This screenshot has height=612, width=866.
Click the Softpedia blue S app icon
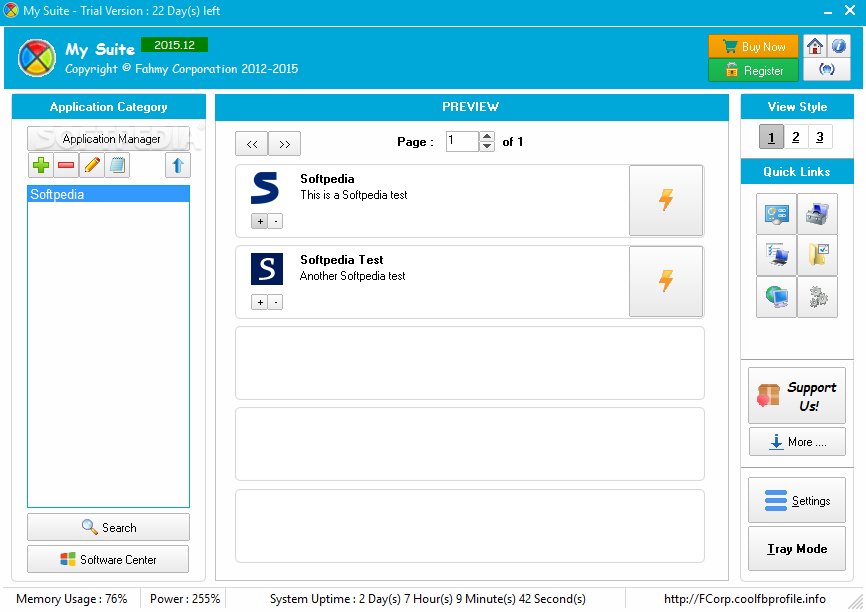point(266,188)
